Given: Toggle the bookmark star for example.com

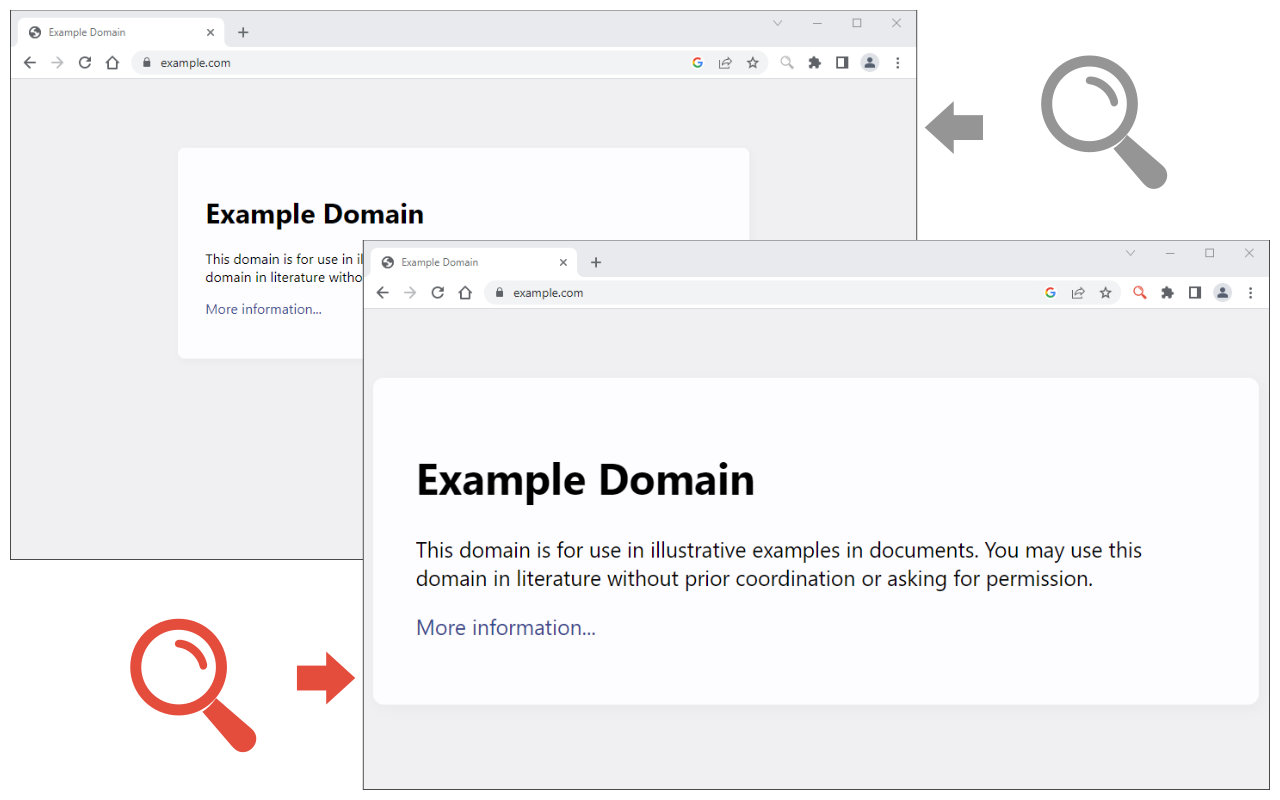Looking at the screenshot, I should pos(1105,292).
